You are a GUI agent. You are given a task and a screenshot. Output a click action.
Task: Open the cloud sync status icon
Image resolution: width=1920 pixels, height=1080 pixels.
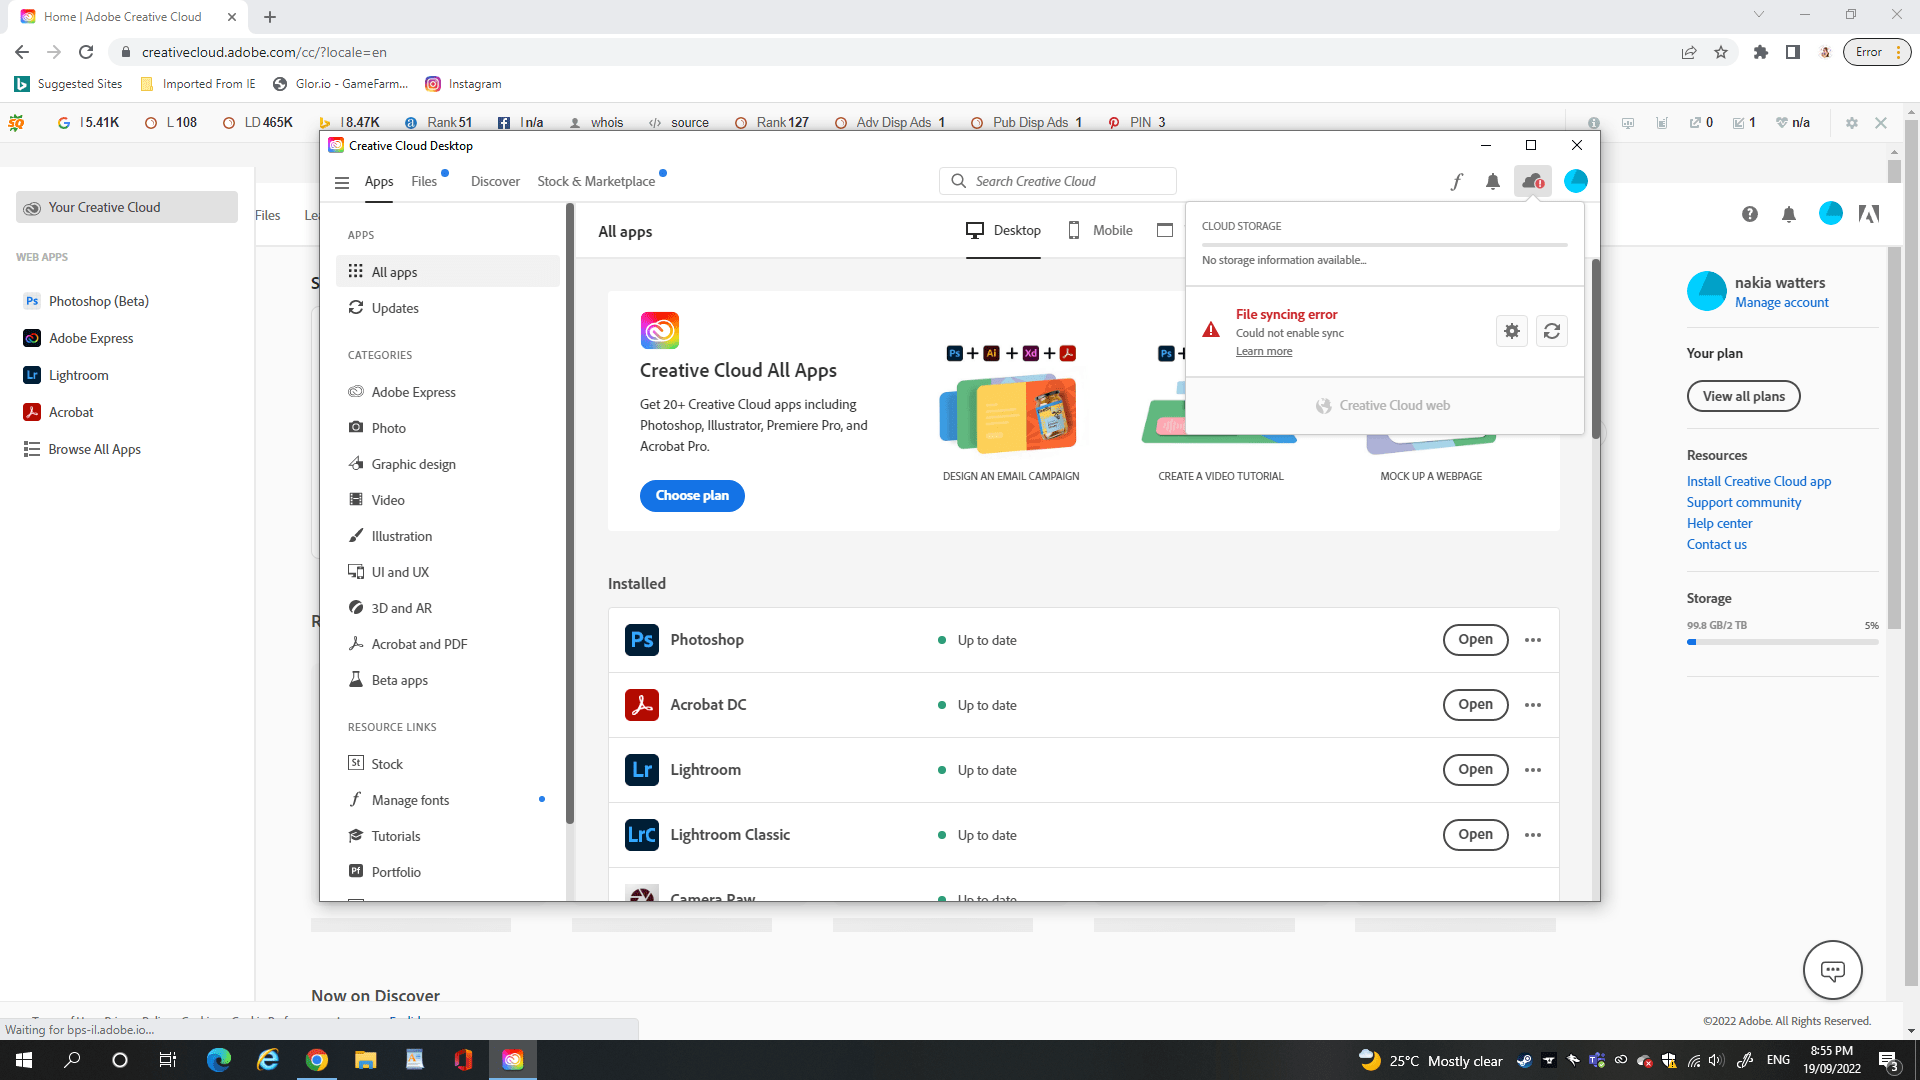1532,181
